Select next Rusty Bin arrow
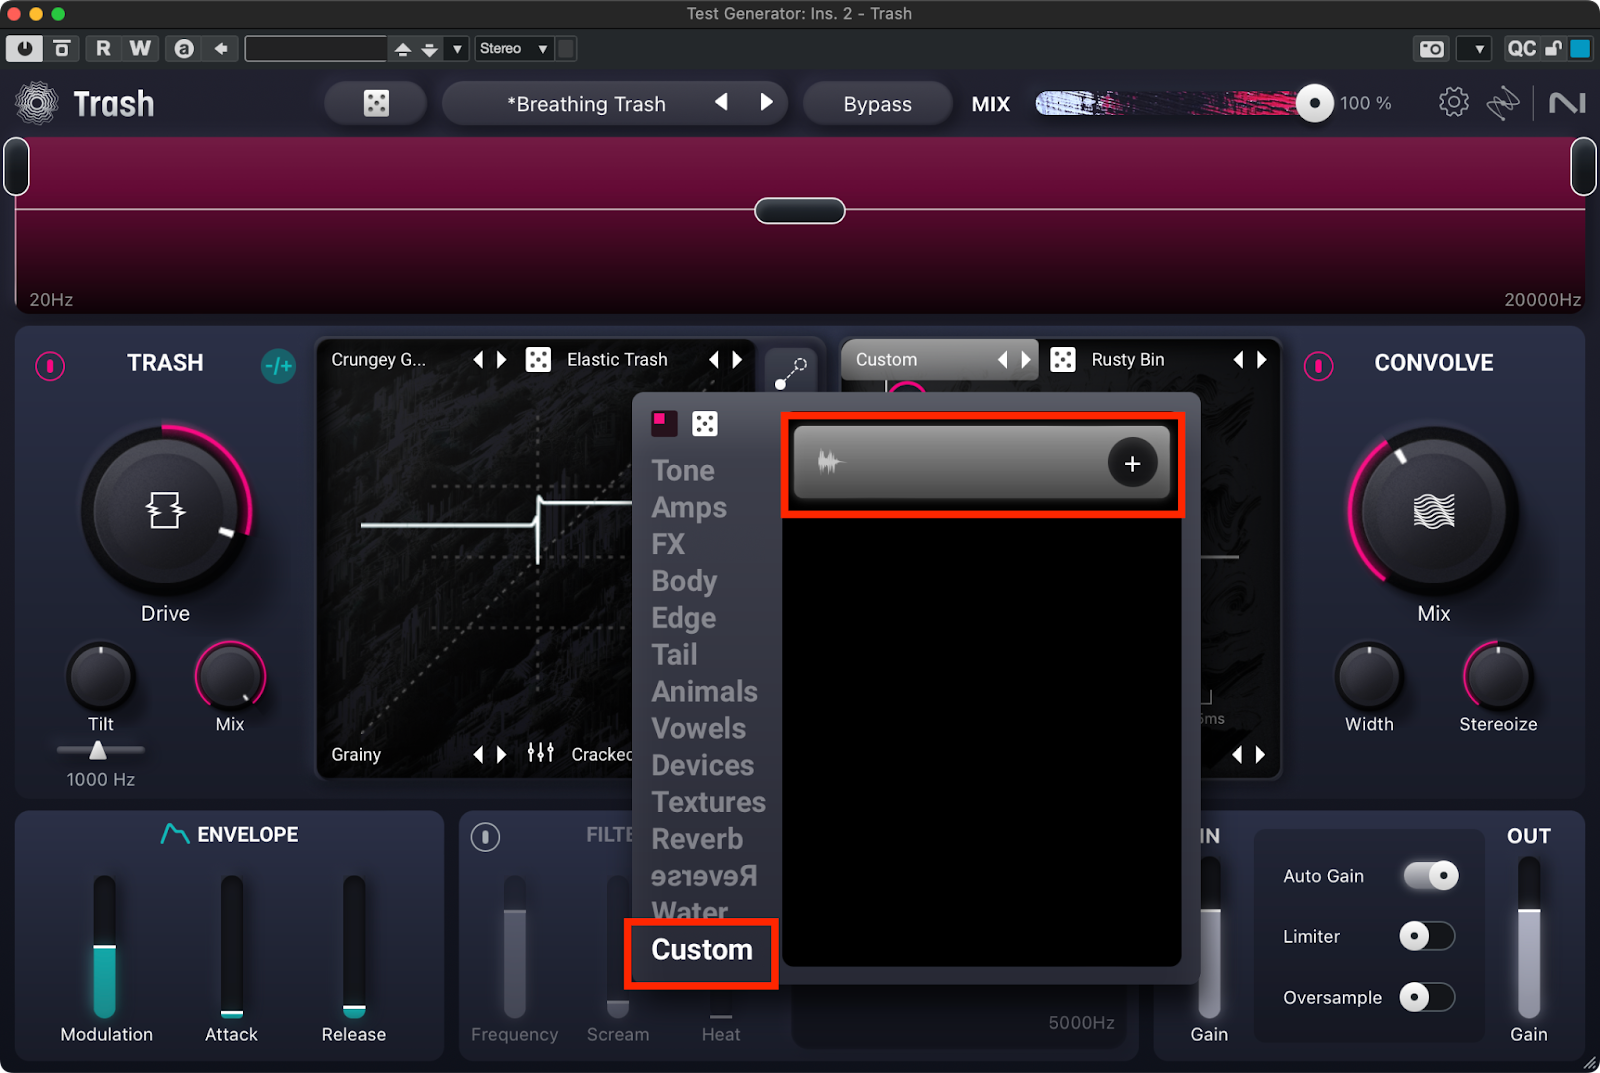The height and width of the screenshot is (1073, 1600). click(x=1262, y=360)
